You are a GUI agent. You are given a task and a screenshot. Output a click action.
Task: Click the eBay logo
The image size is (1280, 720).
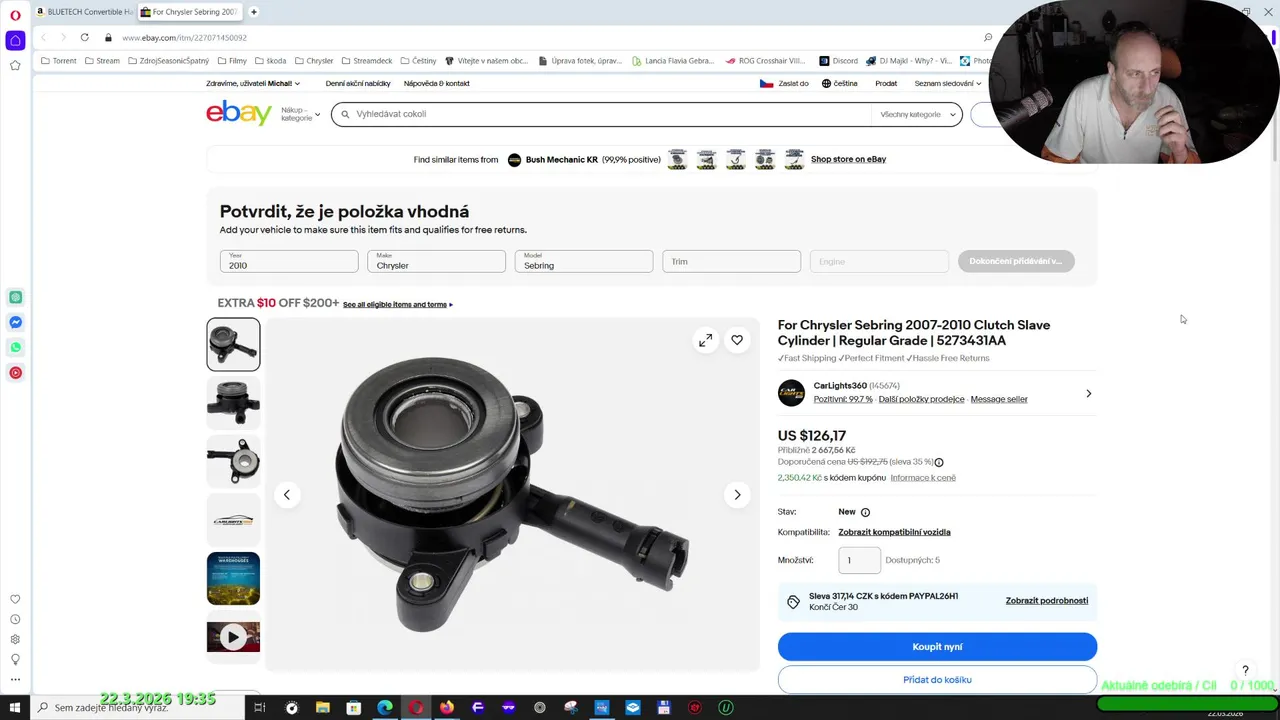click(x=238, y=113)
